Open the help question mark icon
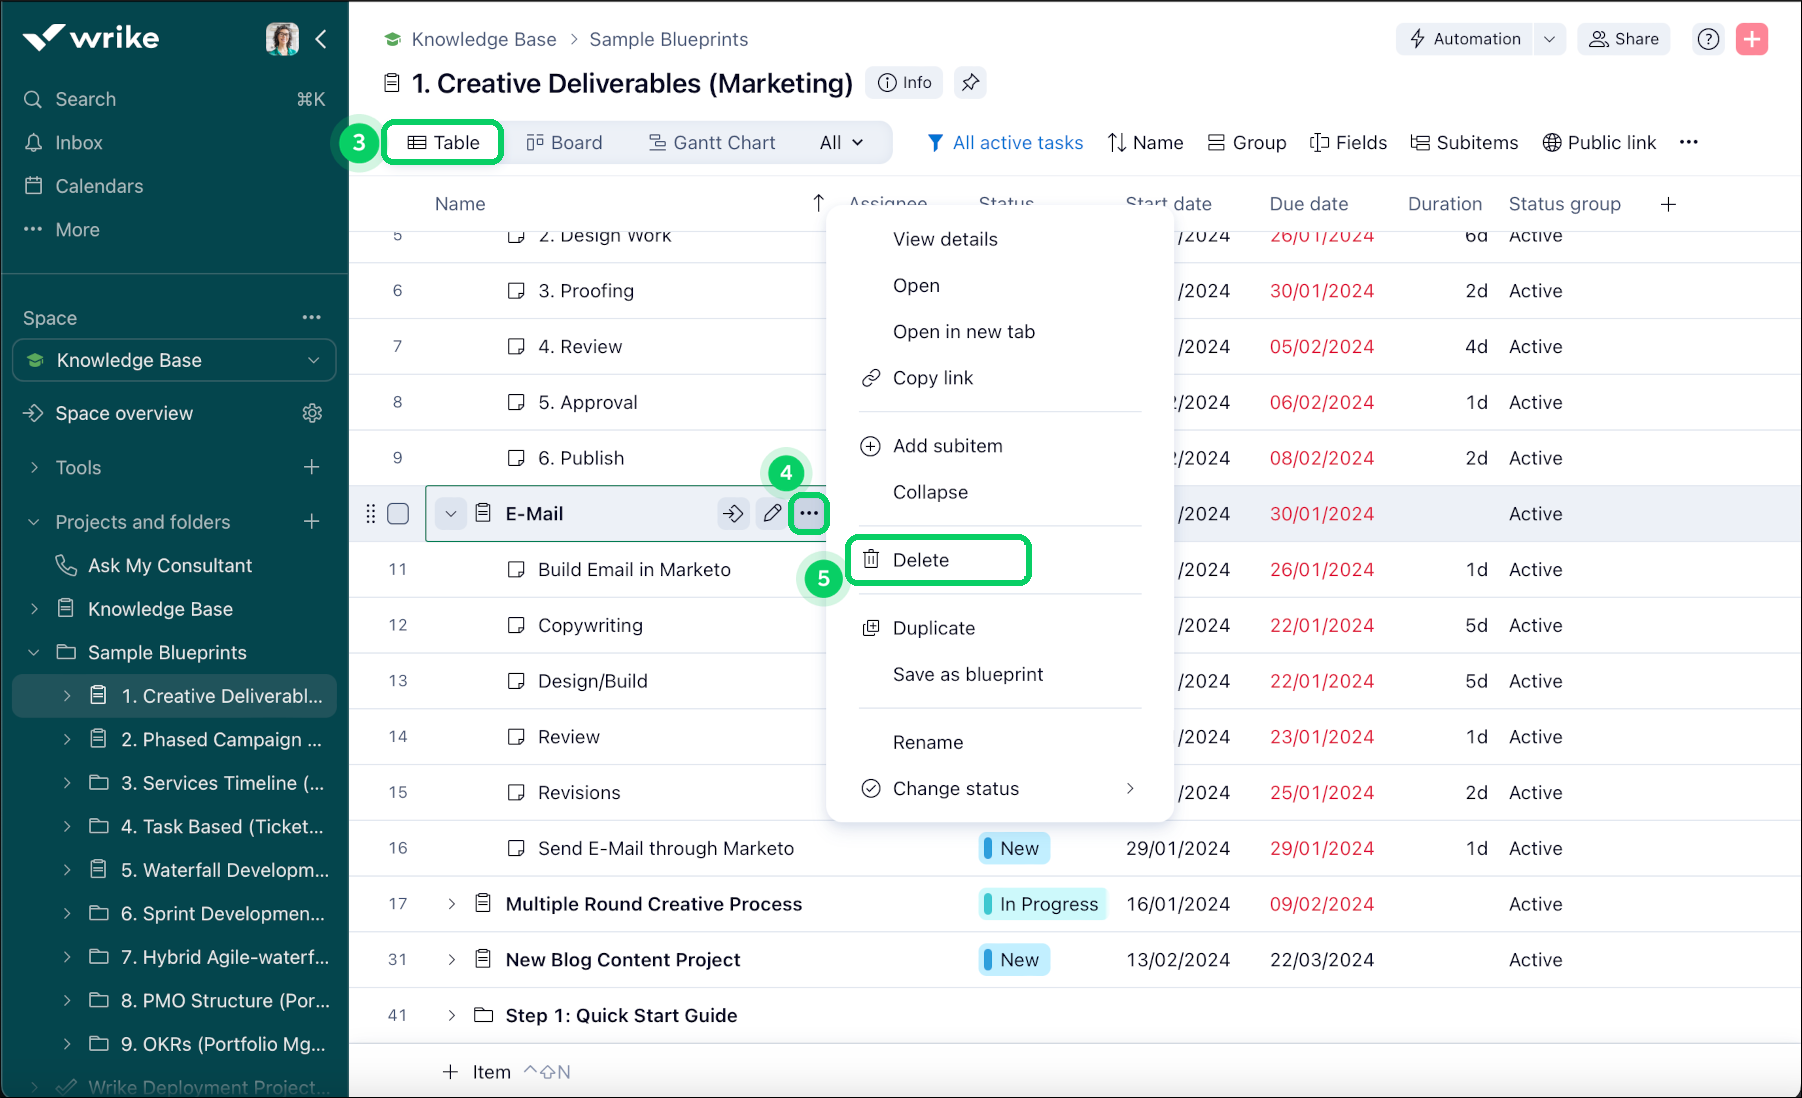Screen dimensions: 1802x1098 point(1708,39)
